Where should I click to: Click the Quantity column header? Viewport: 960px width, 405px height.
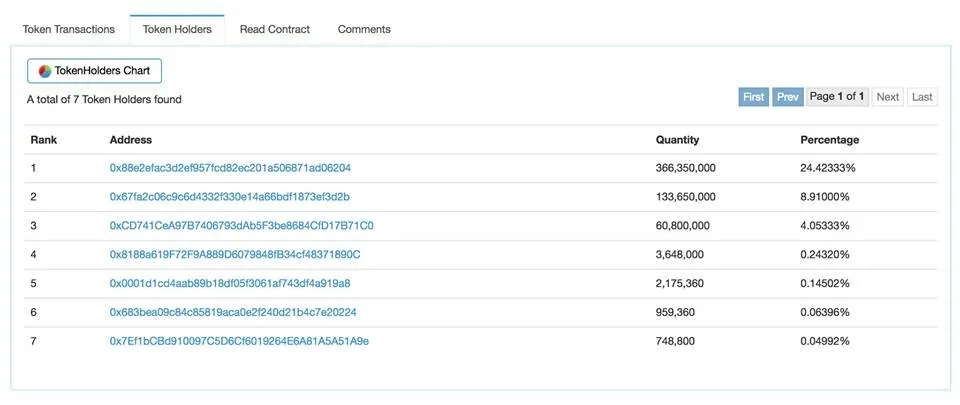(677, 139)
